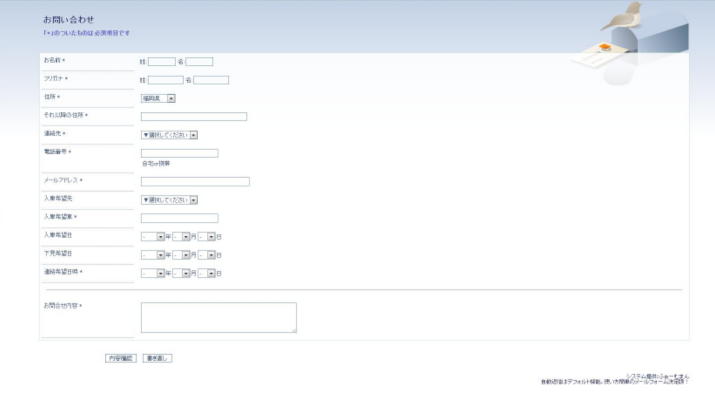Open year dropdown in 下見希望日 row
This screenshot has height=399, width=715.
[x=153, y=255]
